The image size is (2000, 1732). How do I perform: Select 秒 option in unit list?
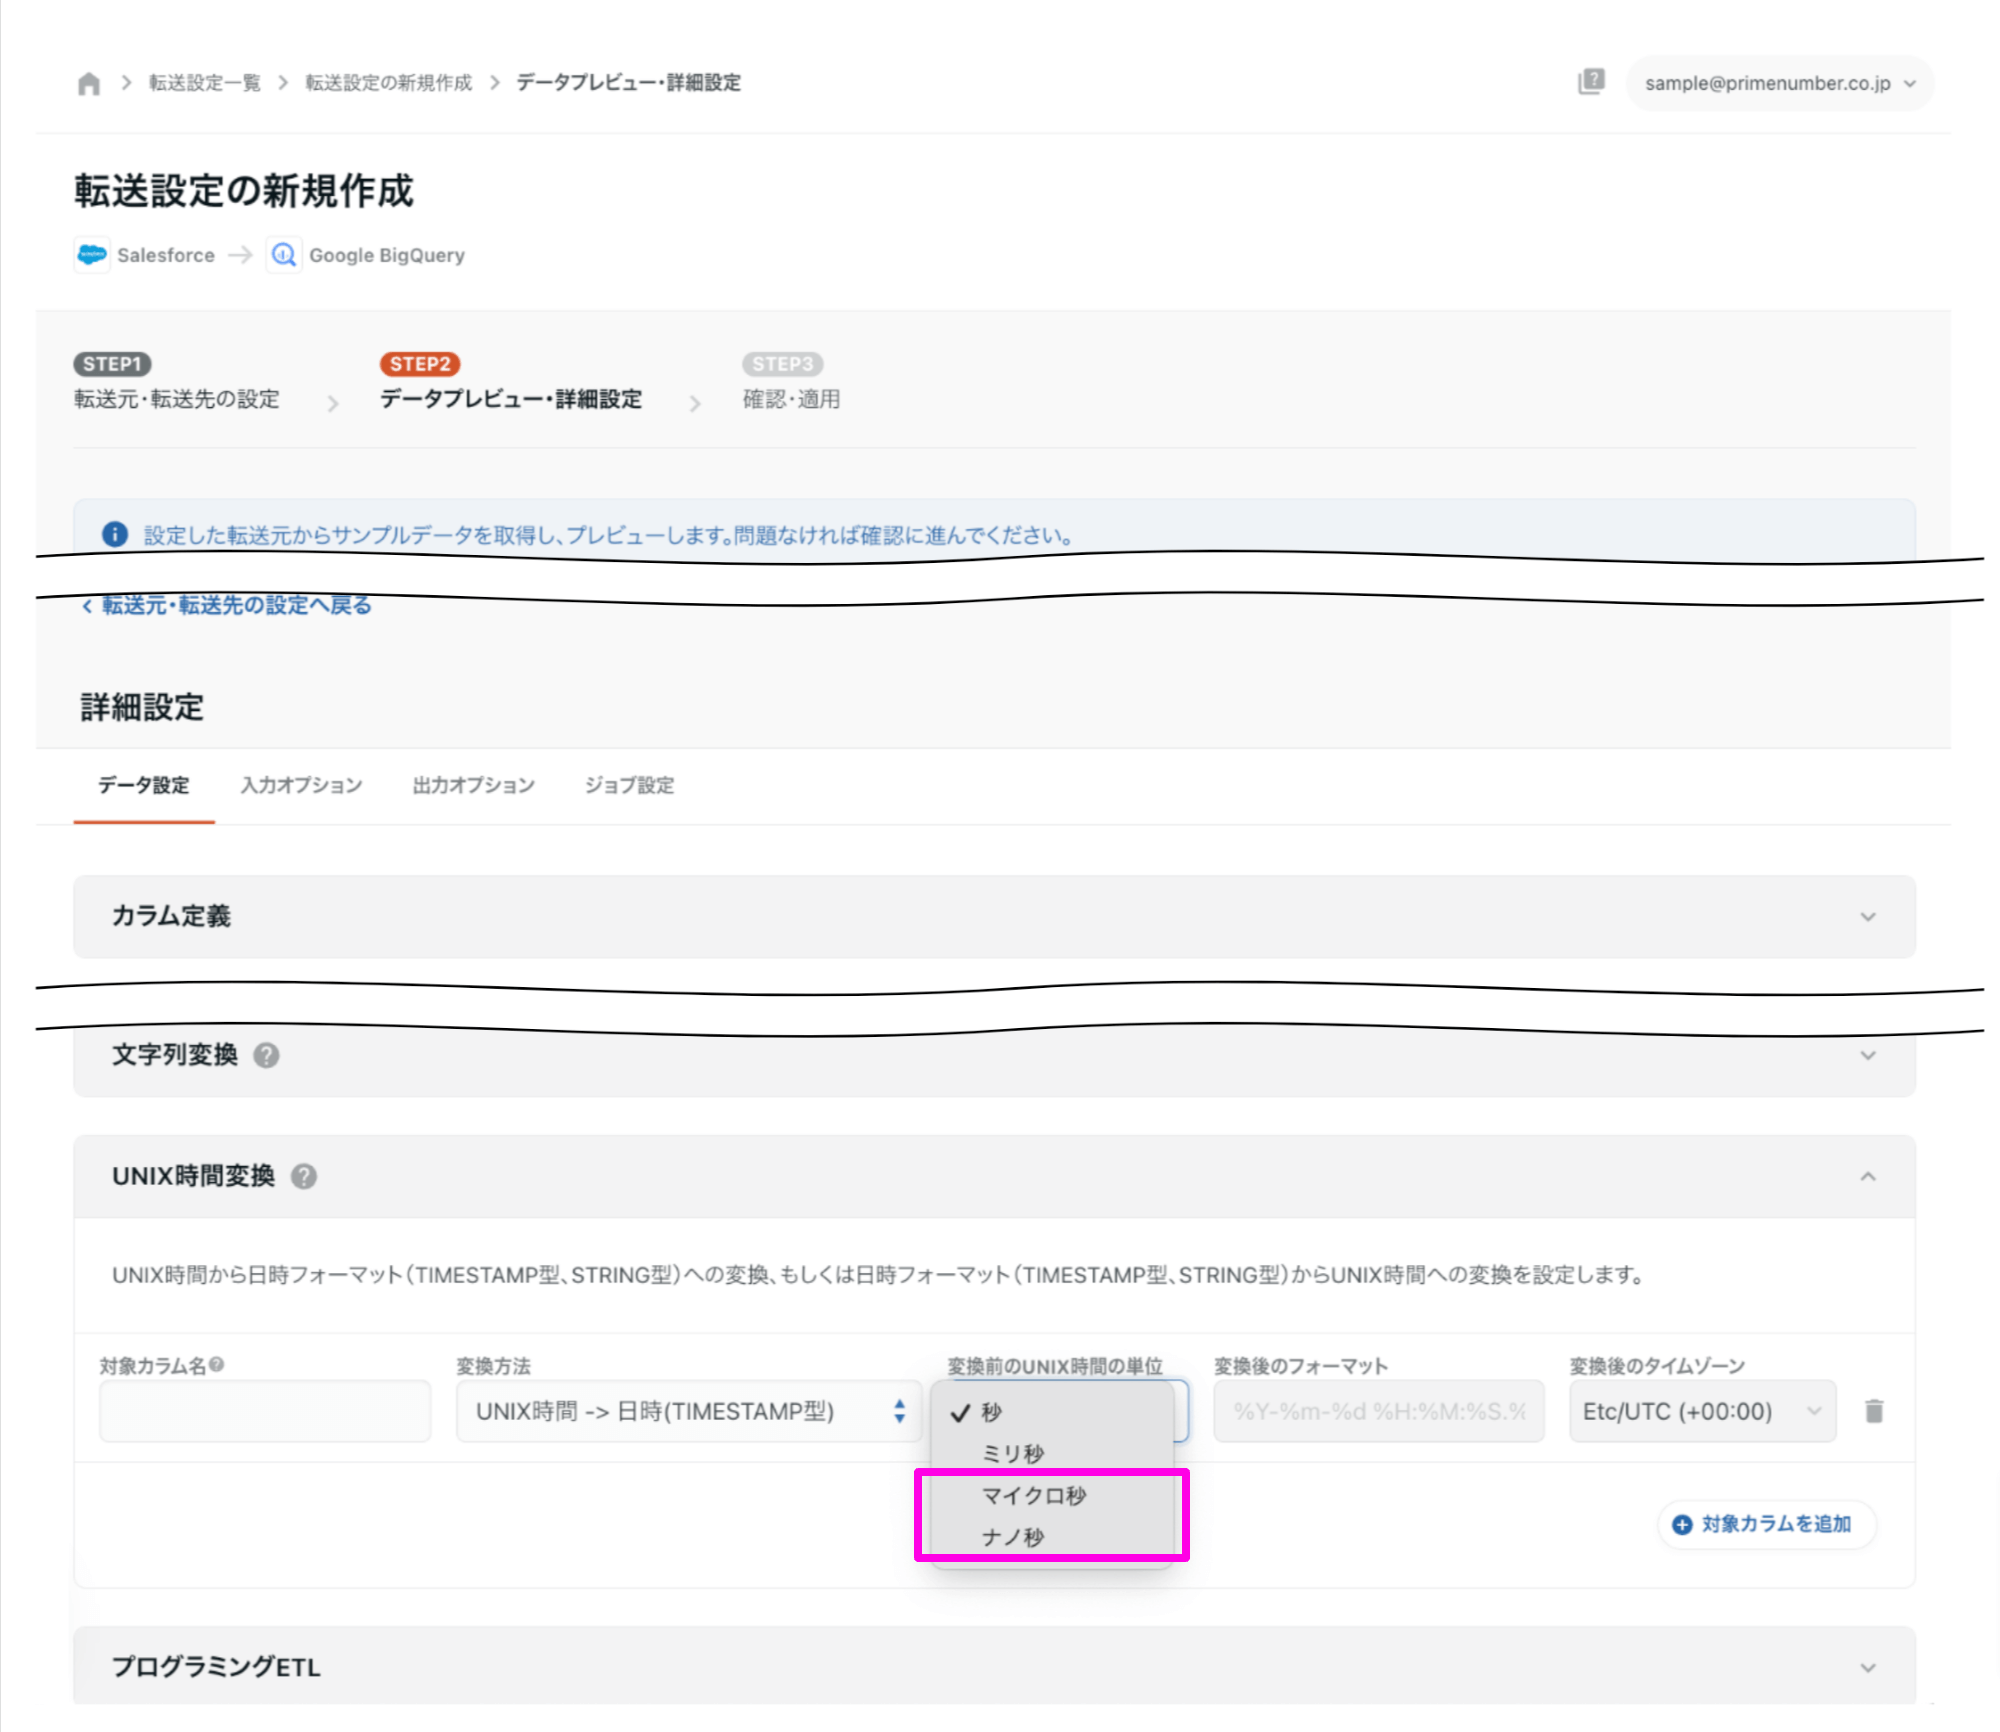tap(1052, 1412)
